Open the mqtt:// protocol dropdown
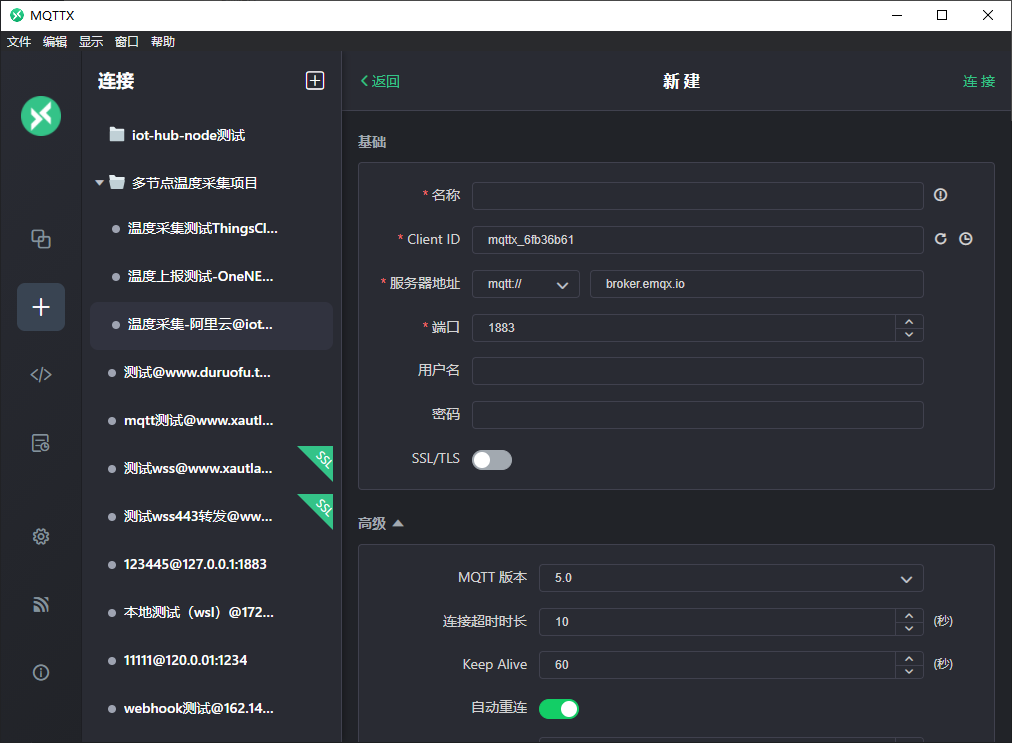This screenshot has width=1012, height=743. 525,284
